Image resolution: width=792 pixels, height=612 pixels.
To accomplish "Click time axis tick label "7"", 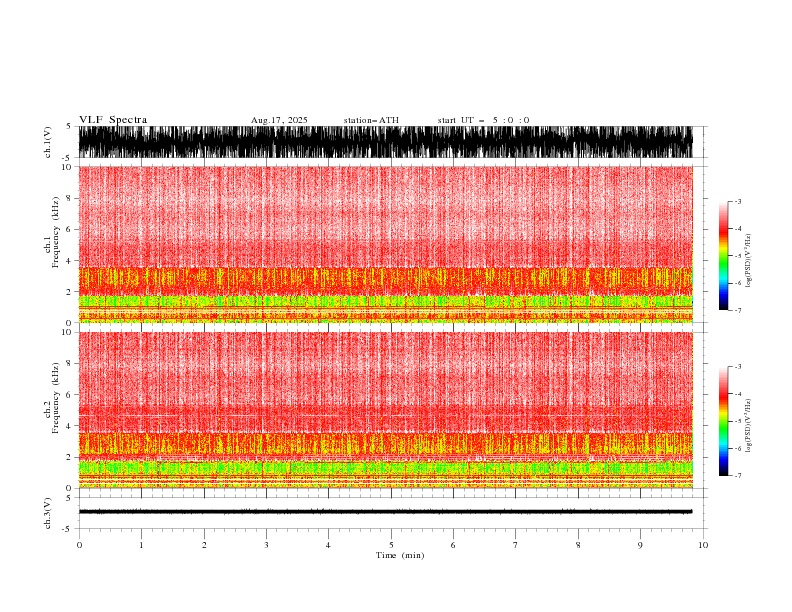I will coord(516,545).
